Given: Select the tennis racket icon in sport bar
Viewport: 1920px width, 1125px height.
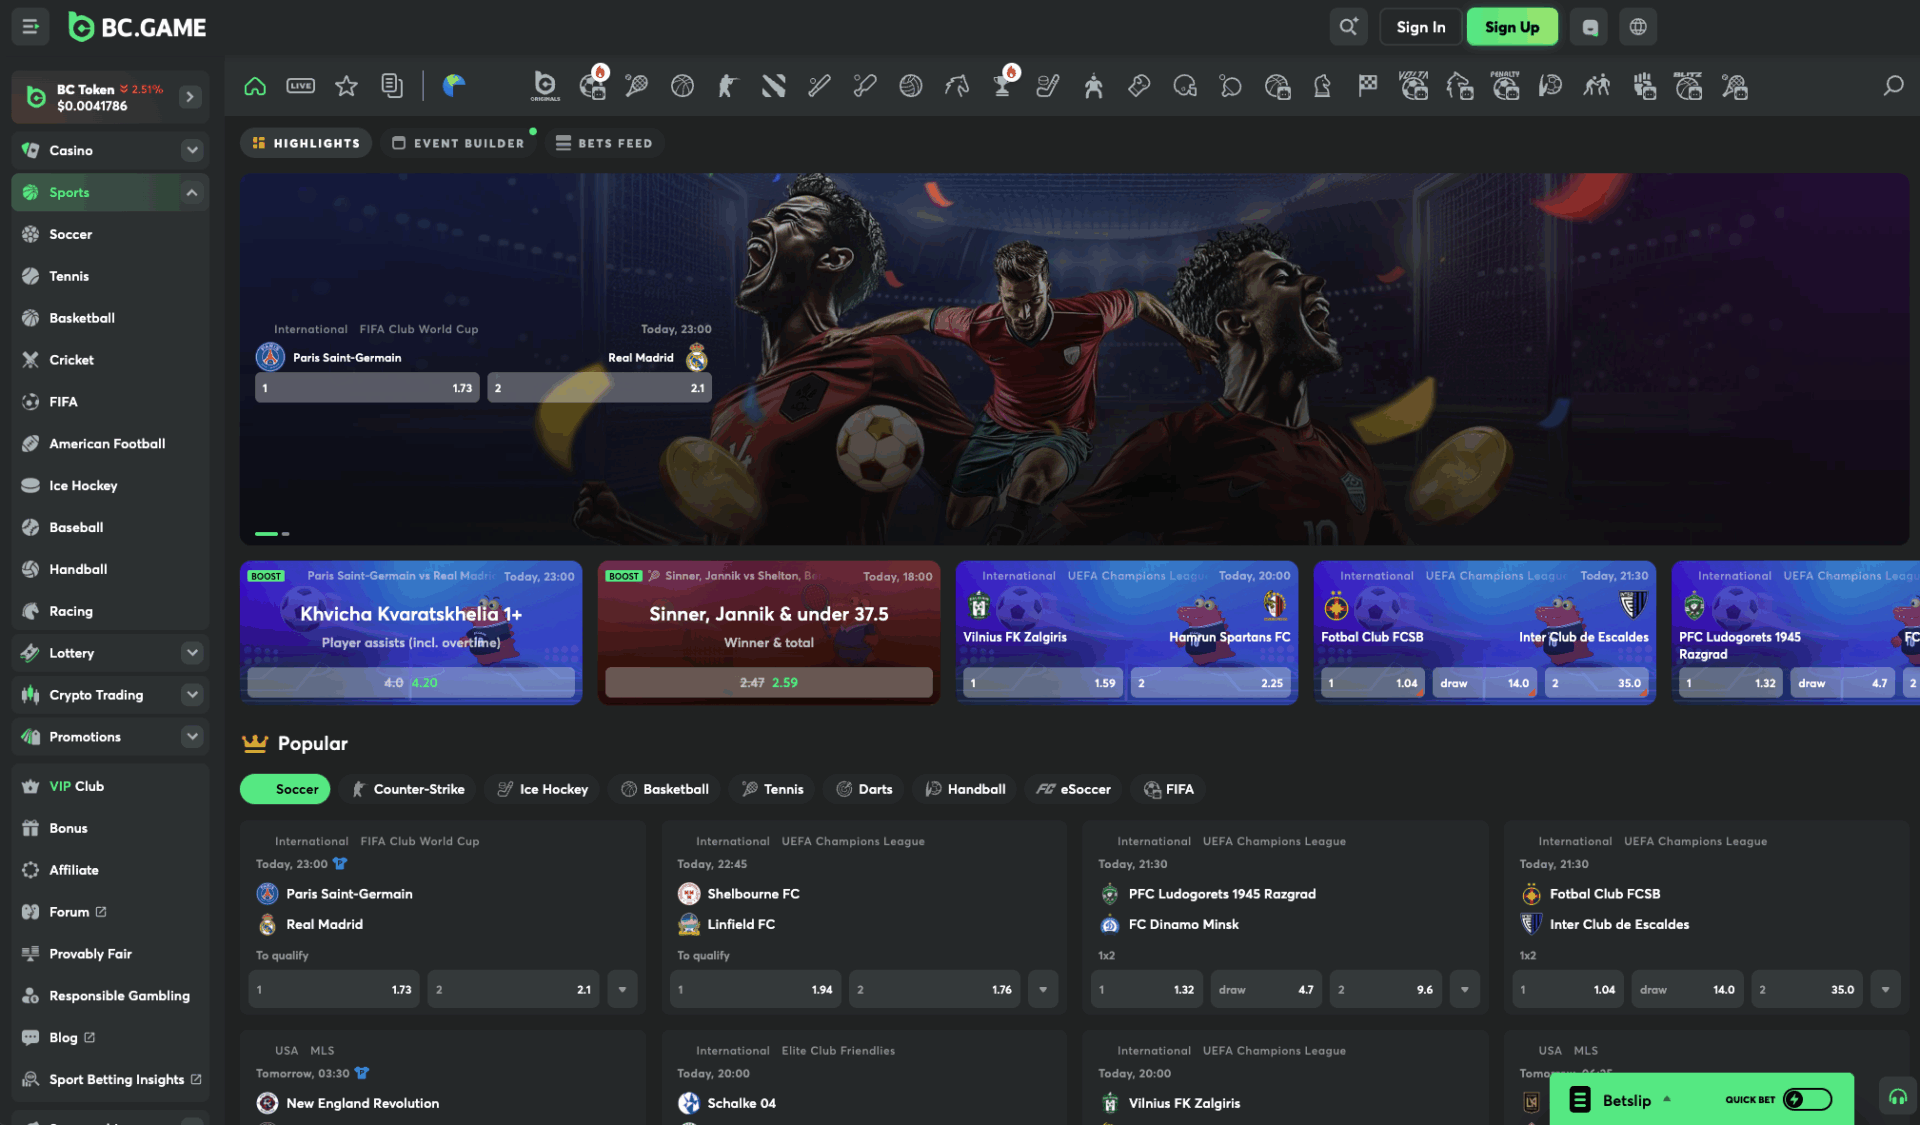Looking at the screenshot, I should tap(637, 86).
